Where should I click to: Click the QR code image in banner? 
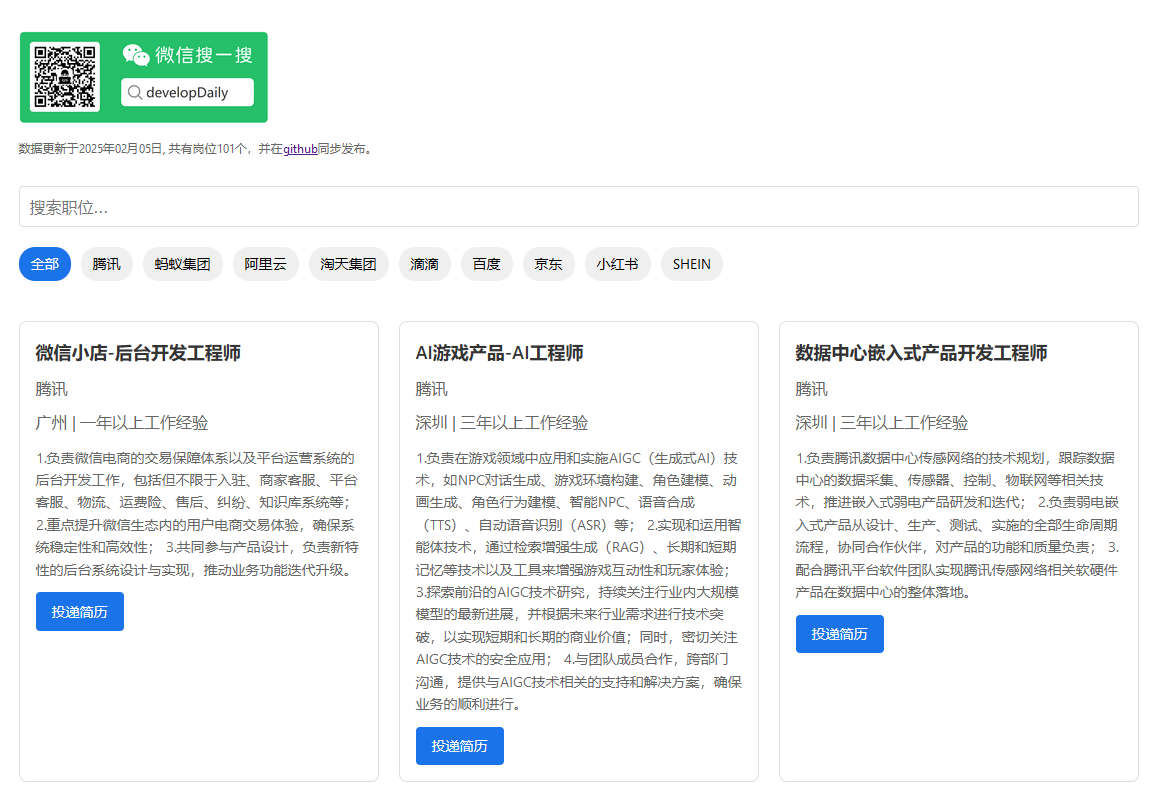coord(65,77)
